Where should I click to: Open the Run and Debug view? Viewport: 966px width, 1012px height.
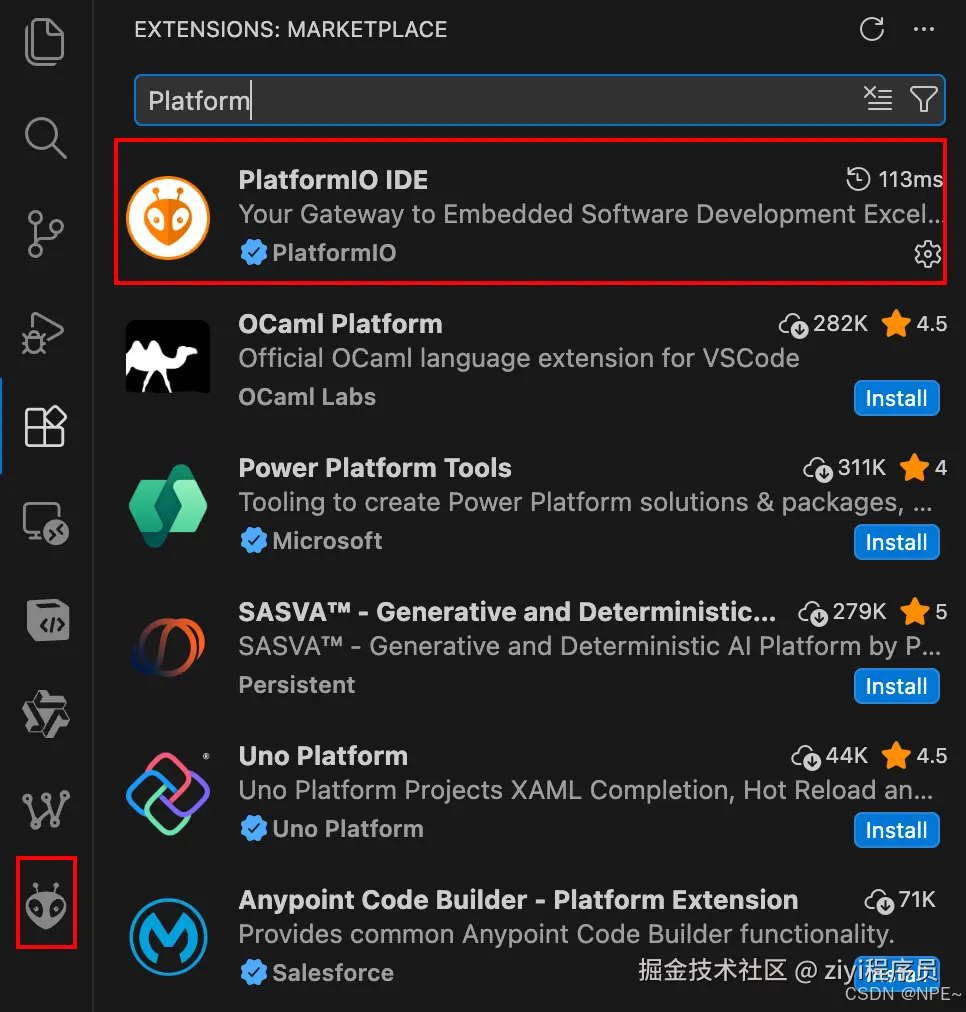tap(43, 332)
